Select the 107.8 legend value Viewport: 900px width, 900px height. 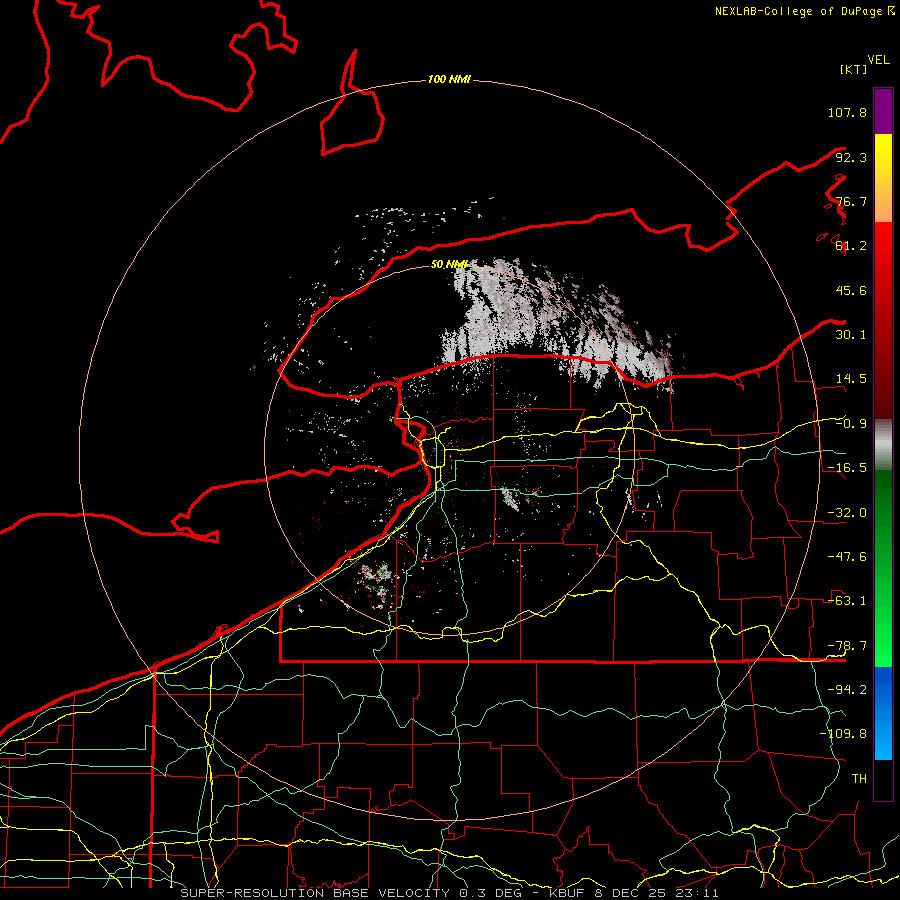pyautogui.click(x=847, y=112)
